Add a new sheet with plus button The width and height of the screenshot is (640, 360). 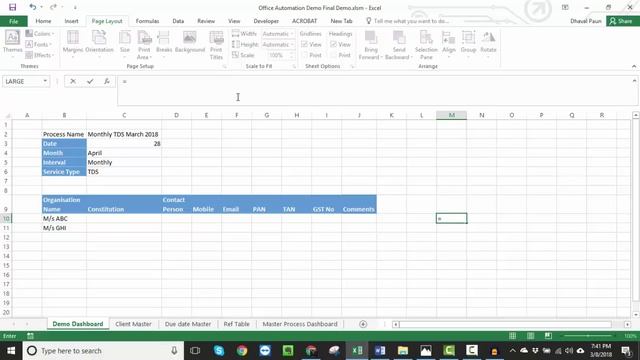tap(363, 324)
